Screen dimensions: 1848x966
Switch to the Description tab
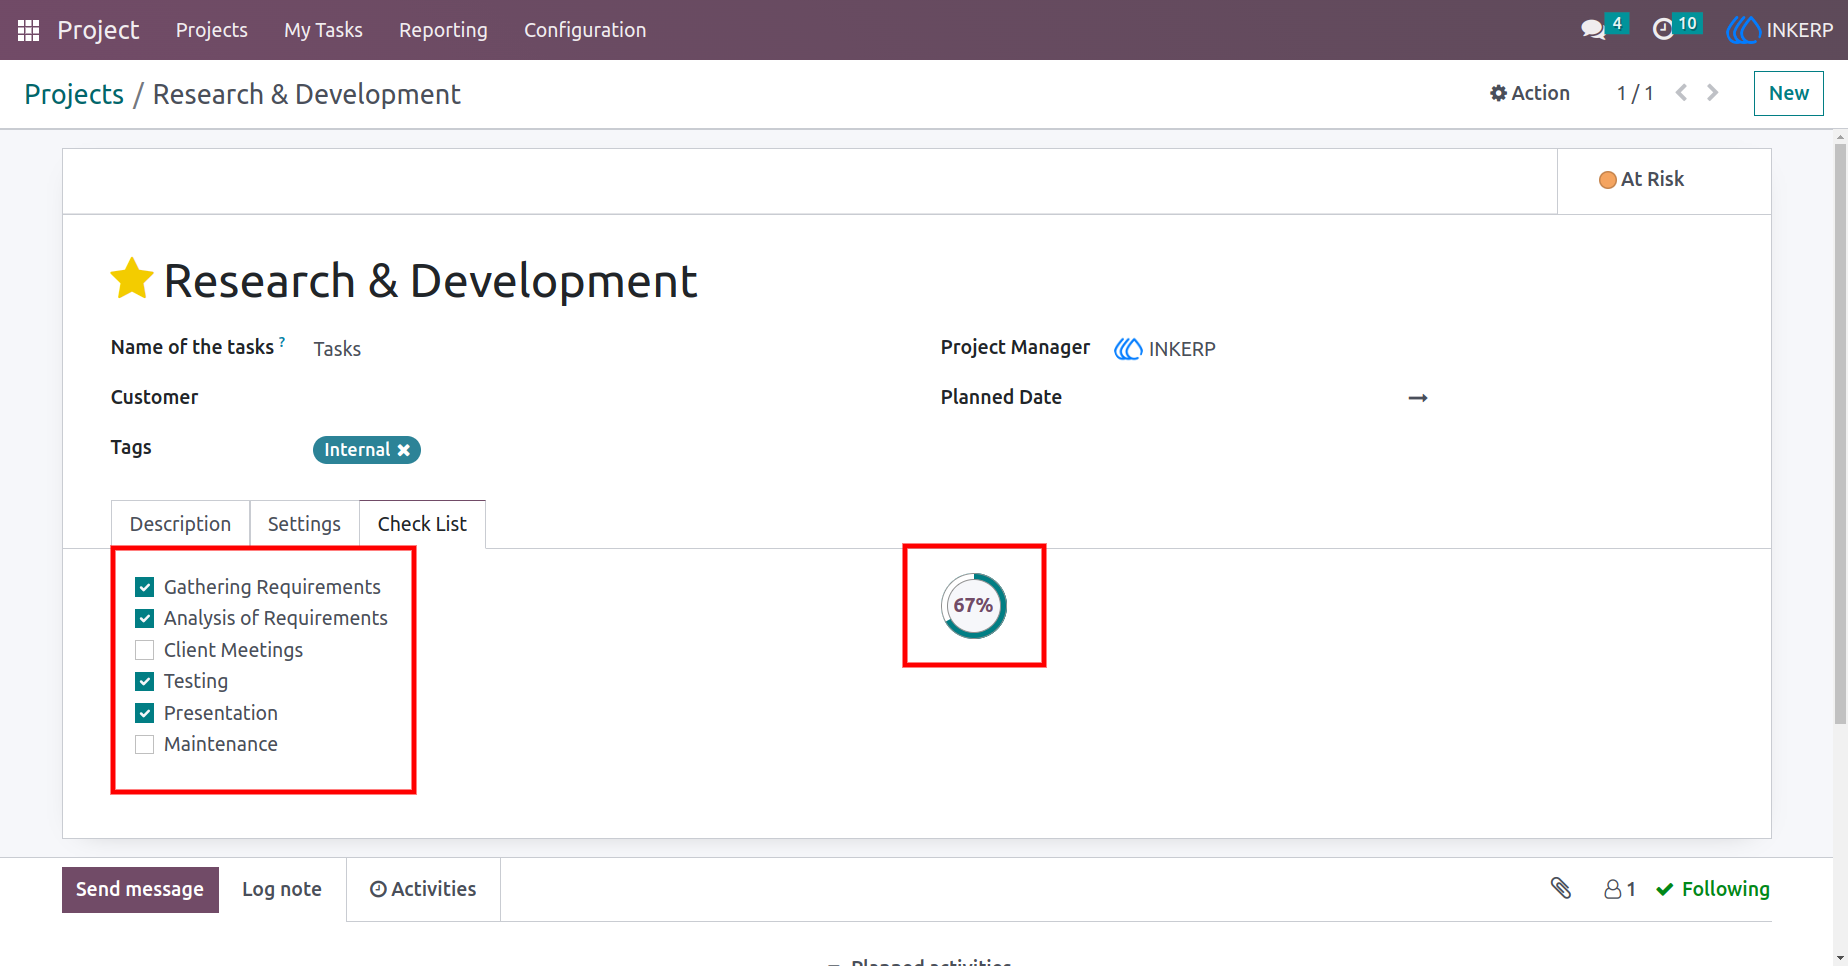[180, 524]
